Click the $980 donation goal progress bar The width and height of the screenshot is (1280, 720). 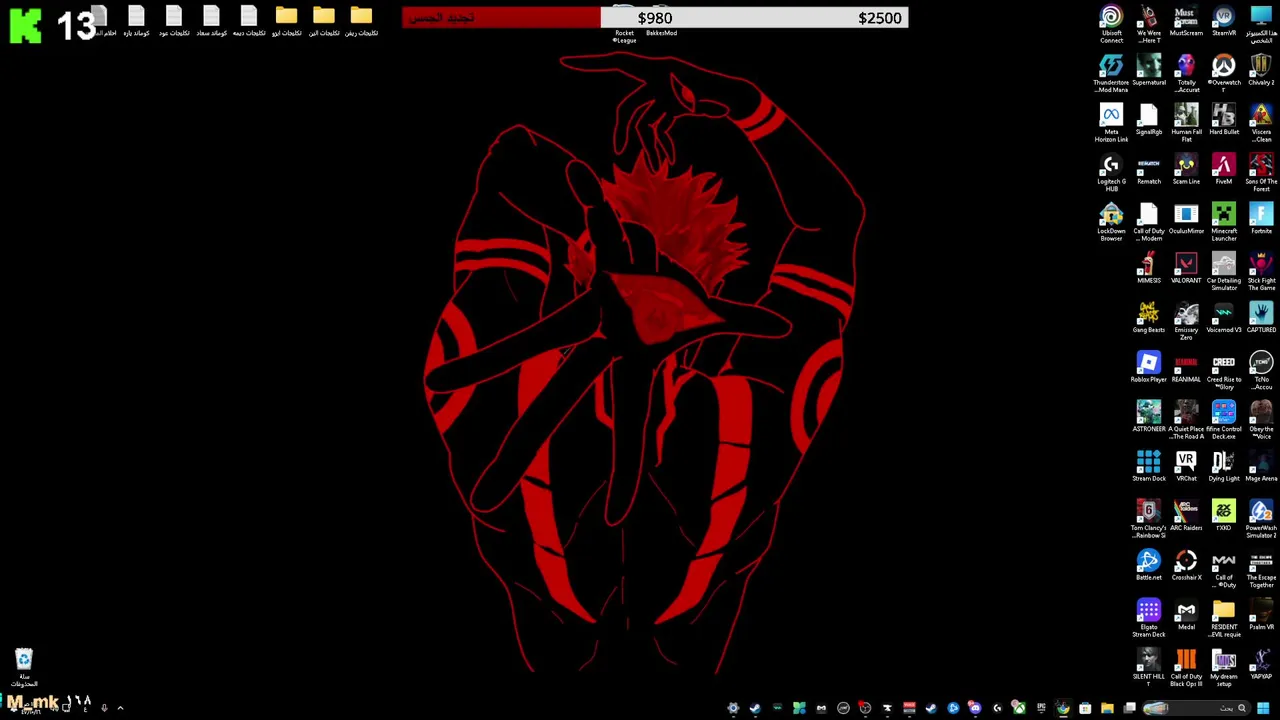(x=655, y=17)
